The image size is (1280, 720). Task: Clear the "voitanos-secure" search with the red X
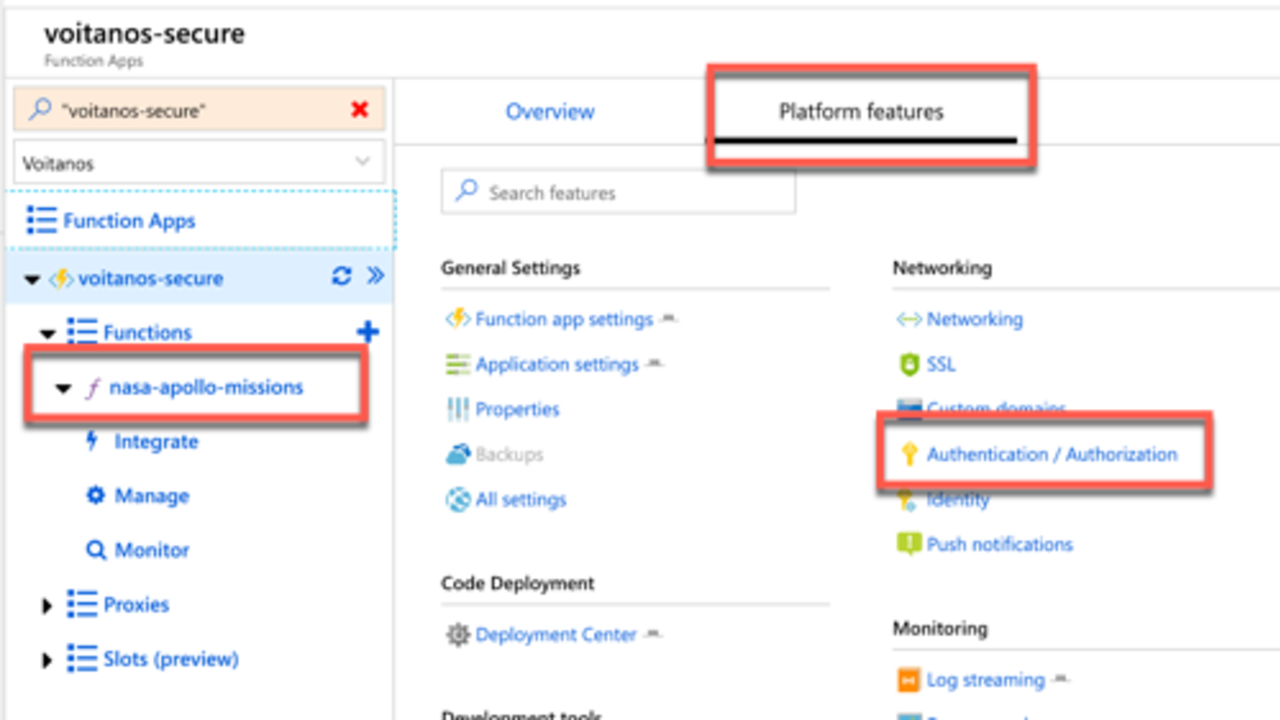coord(360,110)
